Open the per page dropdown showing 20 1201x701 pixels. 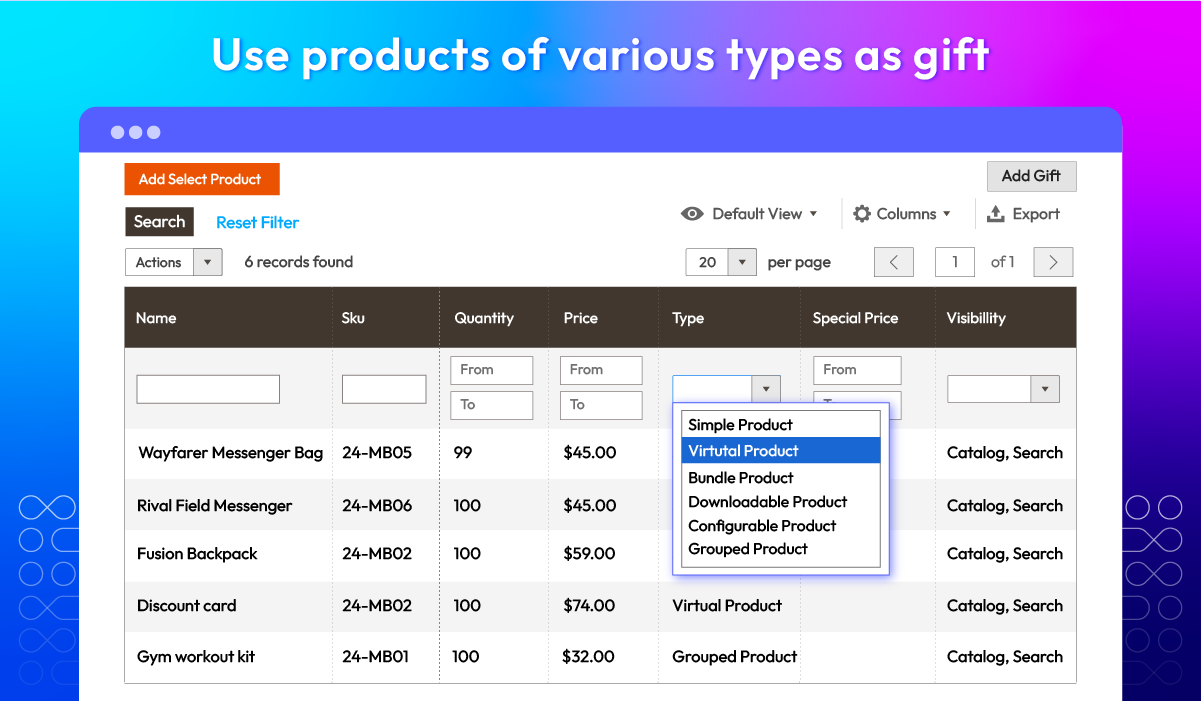click(720, 261)
